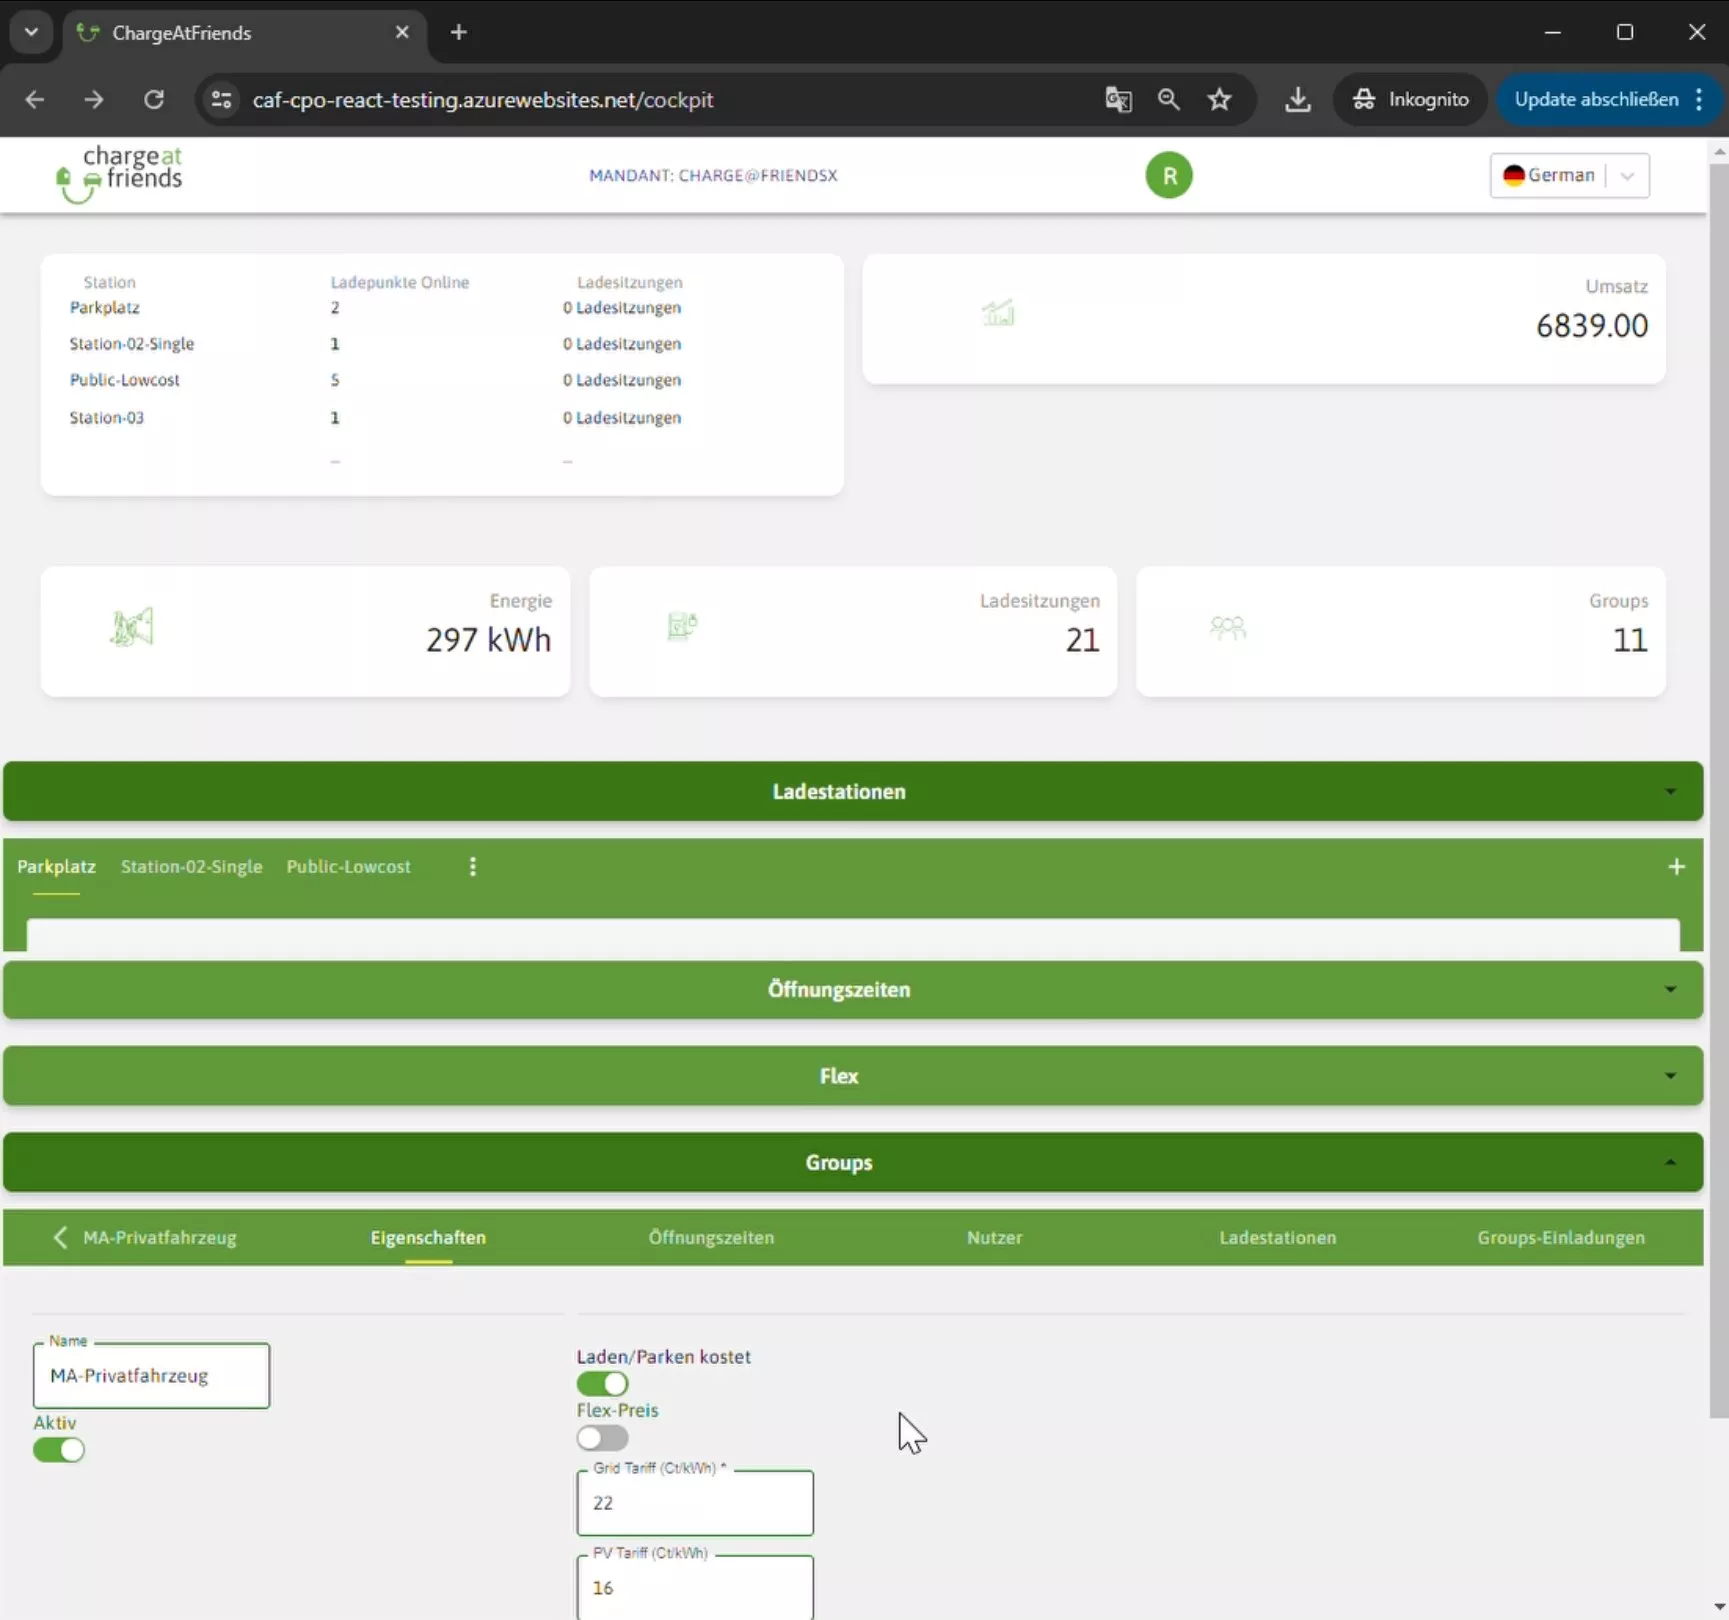
Task: Click the green R user avatar
Action: pos(1168,176)
